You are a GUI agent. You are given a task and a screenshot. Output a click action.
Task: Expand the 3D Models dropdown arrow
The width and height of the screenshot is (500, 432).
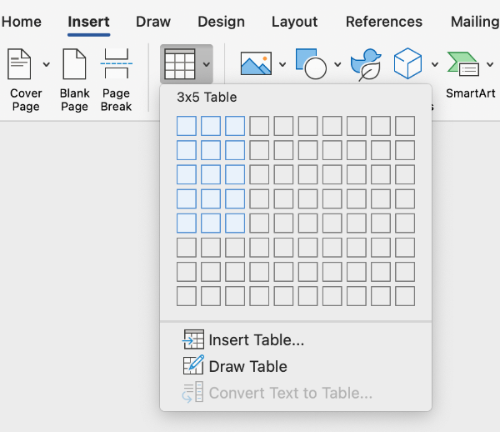(435, 64)
